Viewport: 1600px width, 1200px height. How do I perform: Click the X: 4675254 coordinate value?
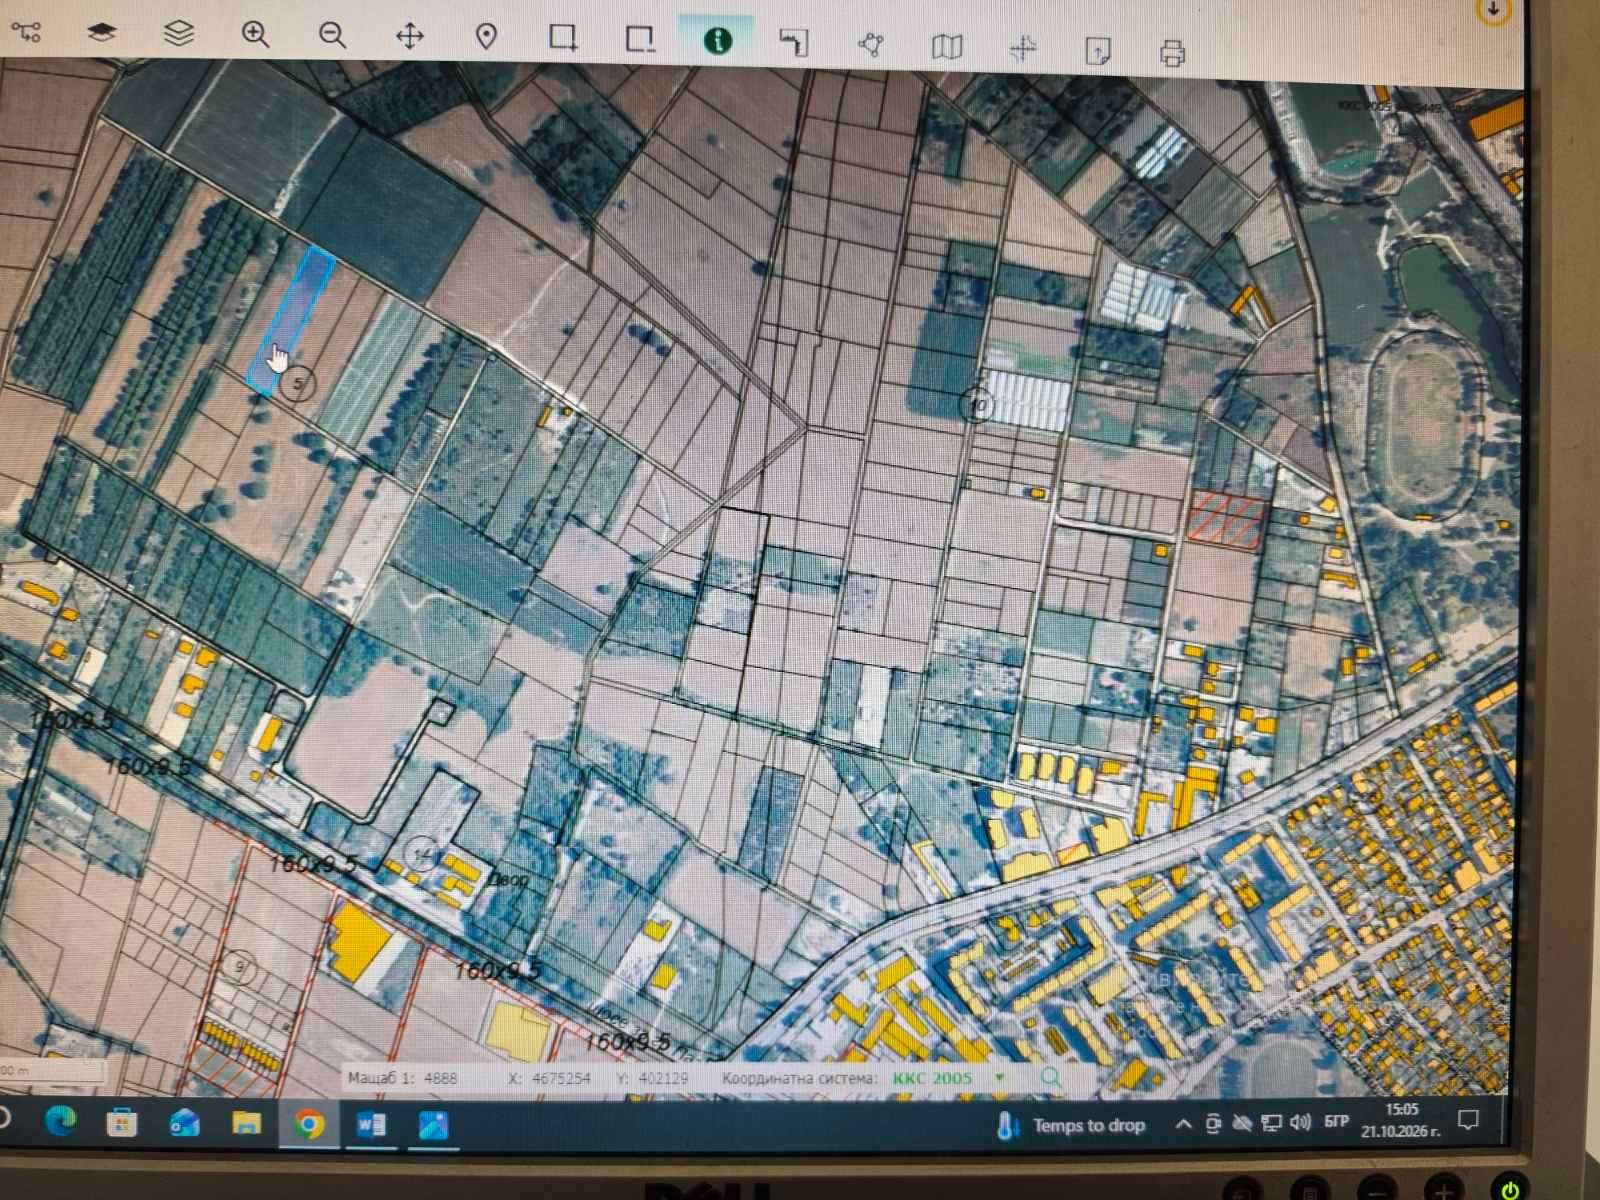[549, 1078]
